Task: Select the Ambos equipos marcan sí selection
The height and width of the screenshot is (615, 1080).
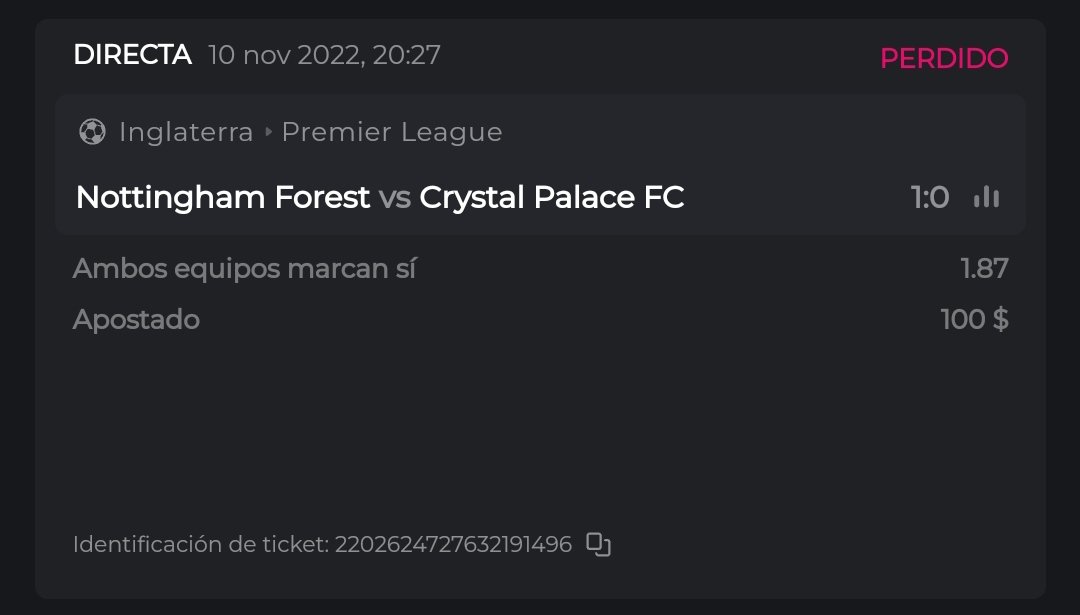Action: coord(245,268)
